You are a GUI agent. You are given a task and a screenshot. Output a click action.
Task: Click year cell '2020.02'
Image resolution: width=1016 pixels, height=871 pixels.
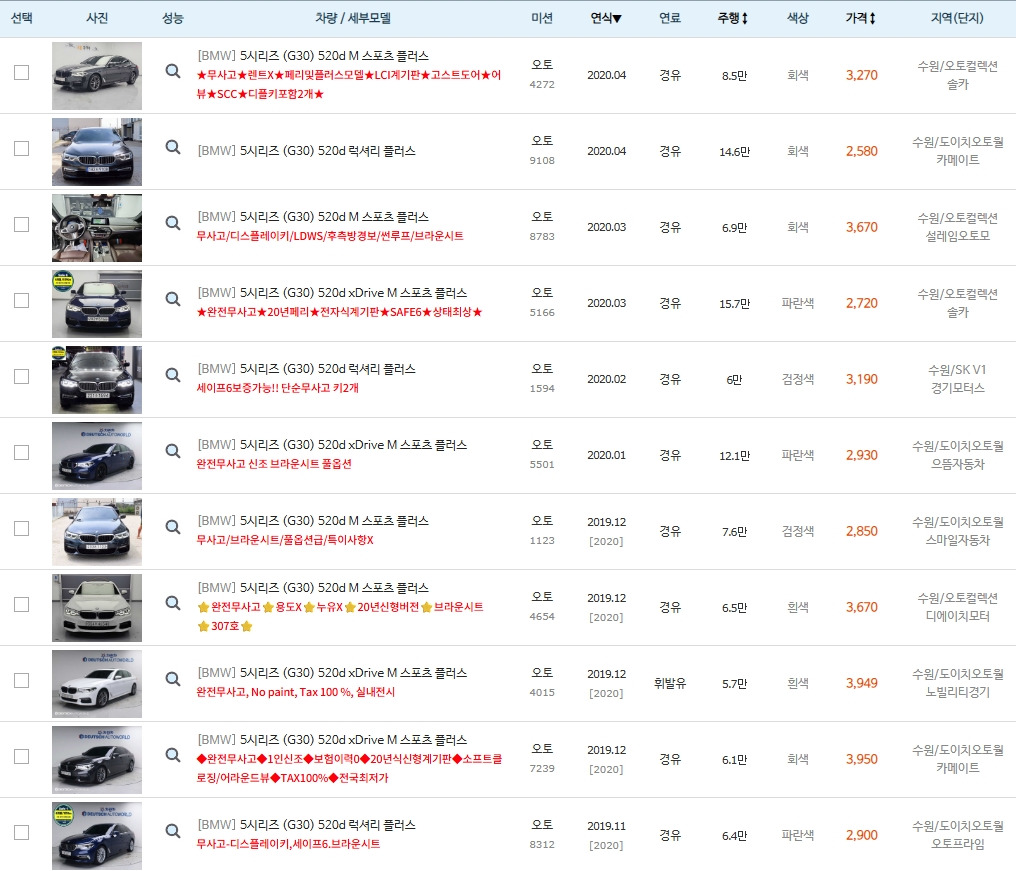pyautogui.click(x=606, y=379)
